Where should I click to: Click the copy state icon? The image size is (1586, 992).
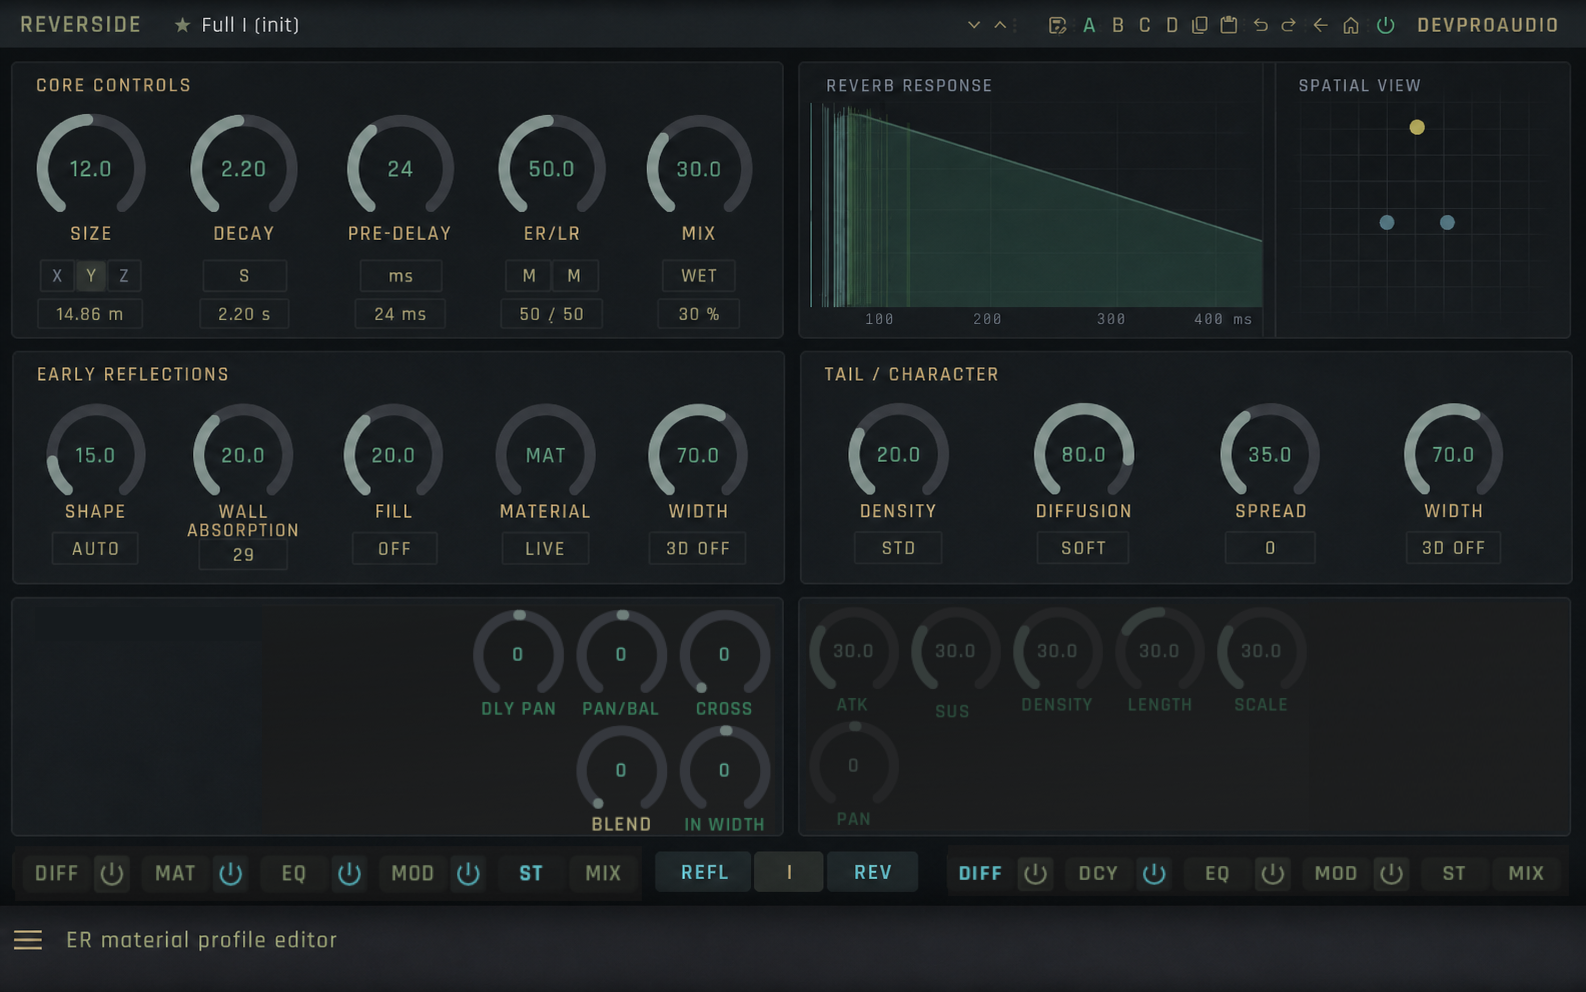click(1200, 25)
